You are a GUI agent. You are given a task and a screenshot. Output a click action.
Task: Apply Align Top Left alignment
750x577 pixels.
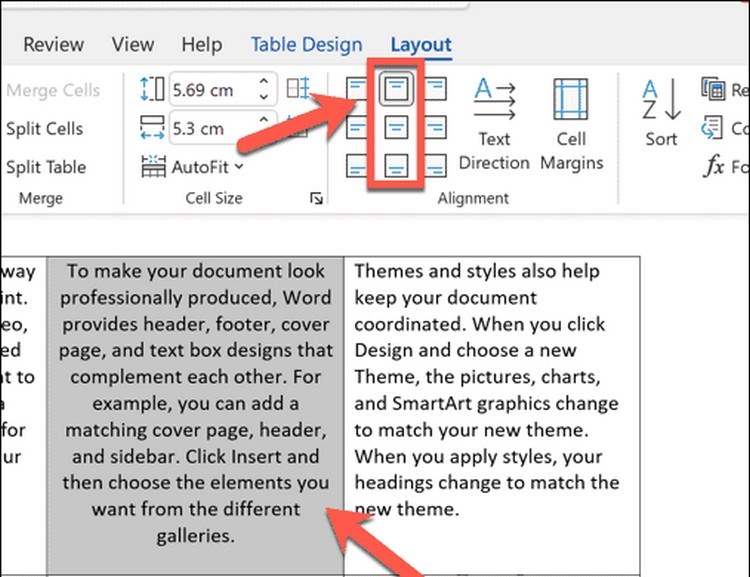pos(356,89)
